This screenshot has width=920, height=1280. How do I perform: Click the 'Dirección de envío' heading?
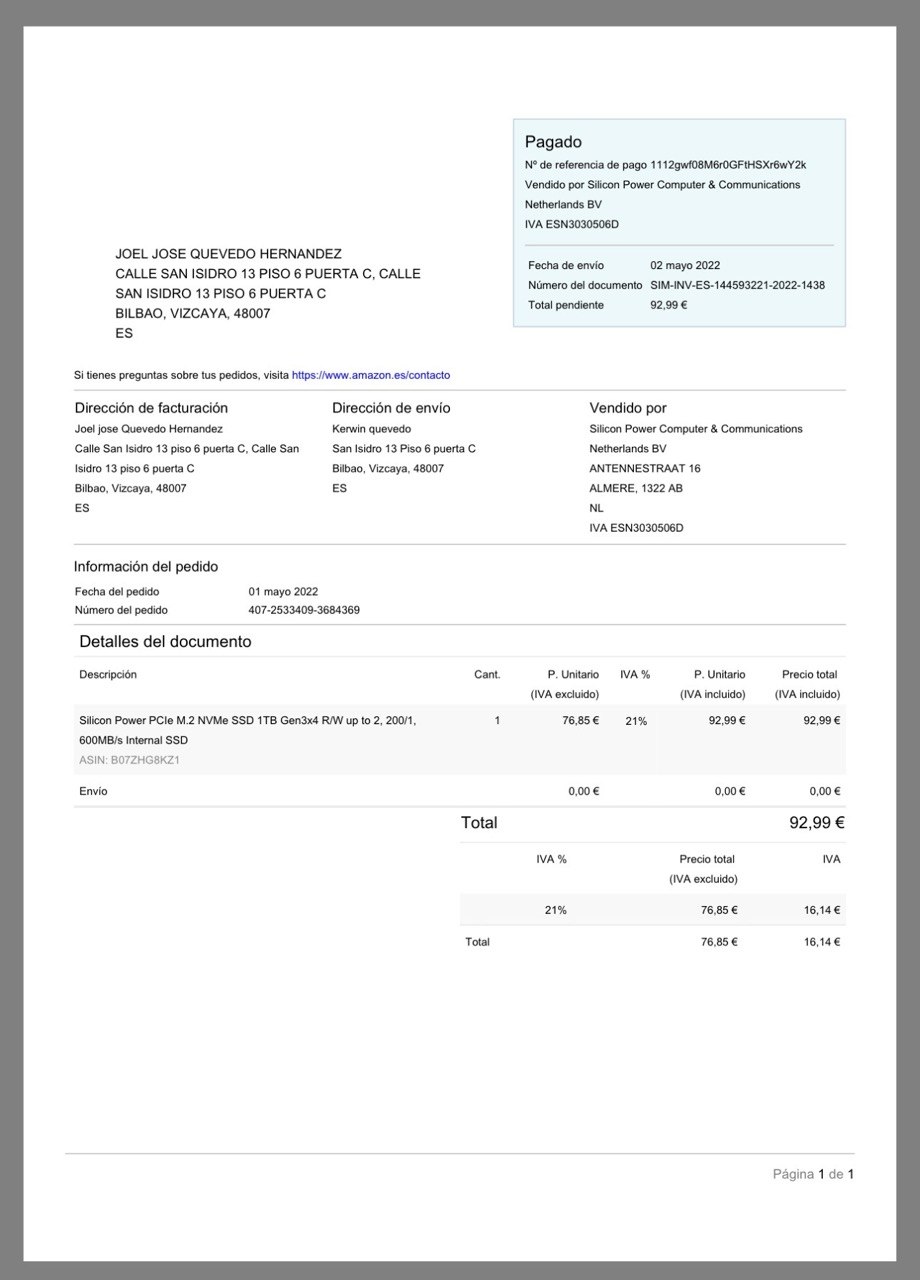point(391,408)
